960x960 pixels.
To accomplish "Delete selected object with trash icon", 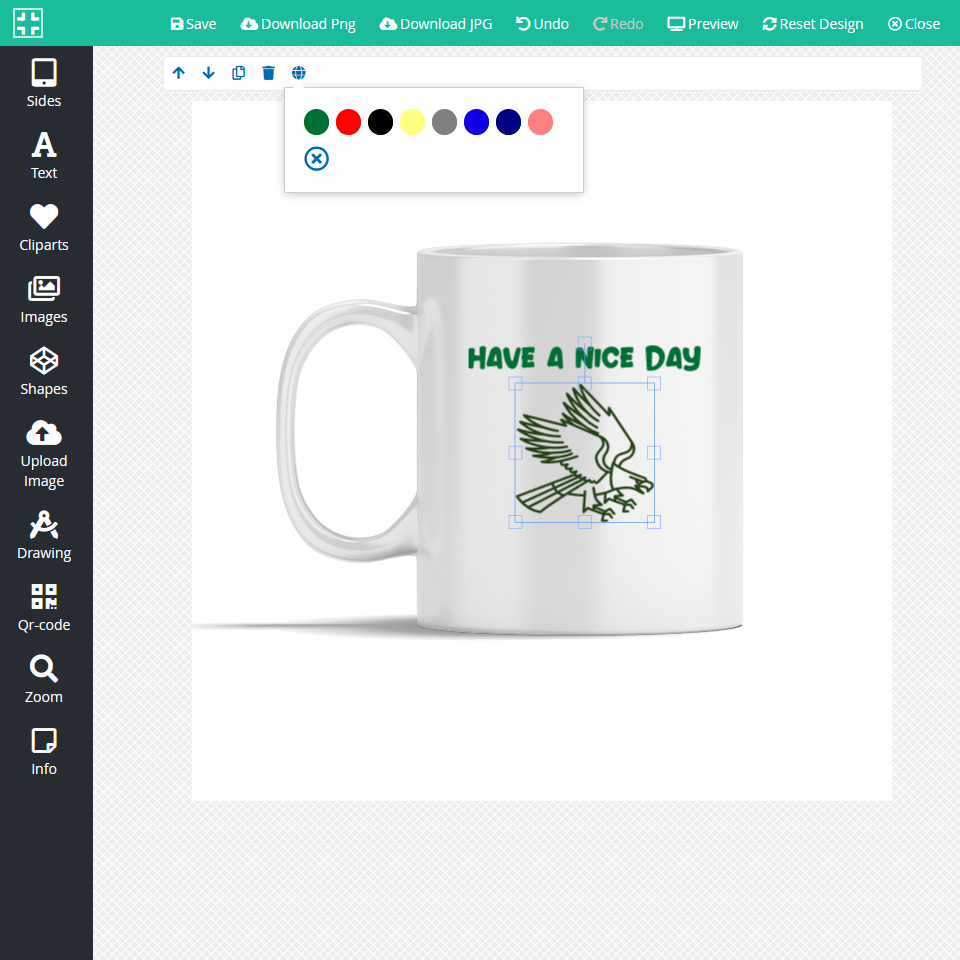I will [269, 73].
